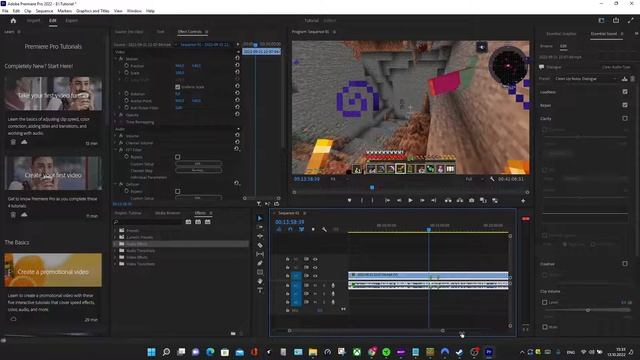Toggle Linked Selection in the timeline
Screen dimensions: 640x360
[x=301, y=229]
